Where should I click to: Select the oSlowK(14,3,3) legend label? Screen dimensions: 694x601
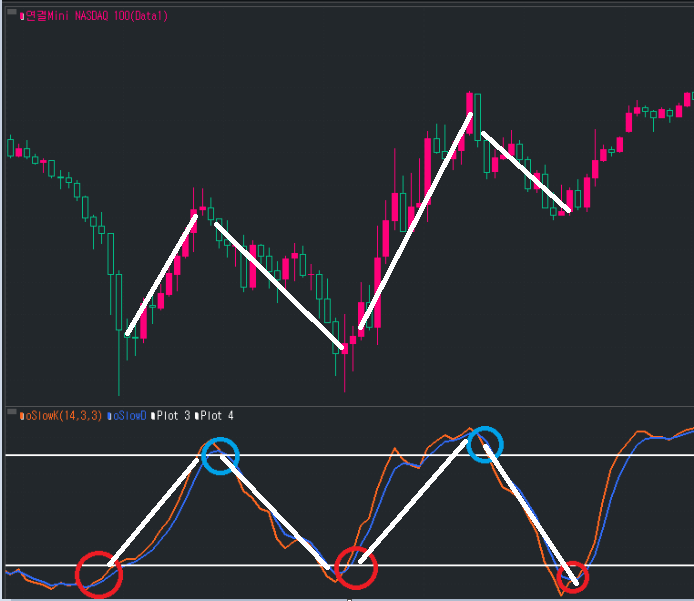pyautogui.click(x=63, y=416)
